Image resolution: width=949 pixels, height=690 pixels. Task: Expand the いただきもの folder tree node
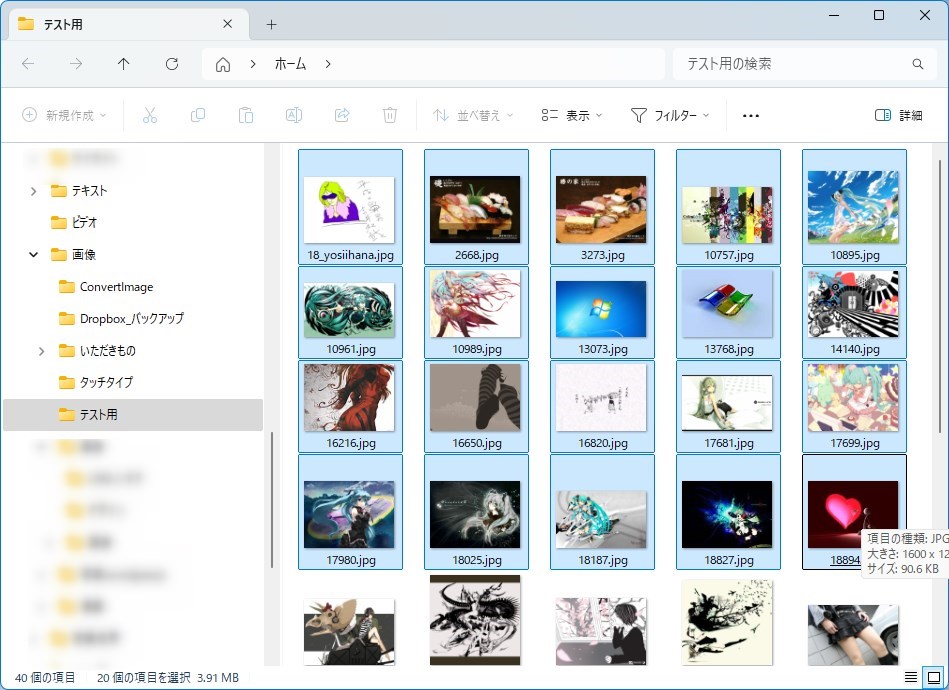pyautogui.click(x=41, y=351)
